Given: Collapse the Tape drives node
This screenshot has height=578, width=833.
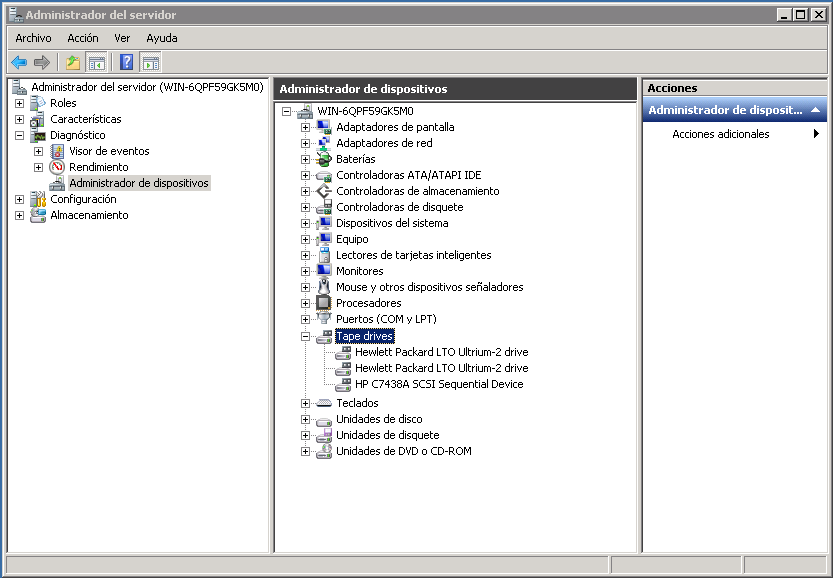Looking at the screenshot, I should pos(306,337).
